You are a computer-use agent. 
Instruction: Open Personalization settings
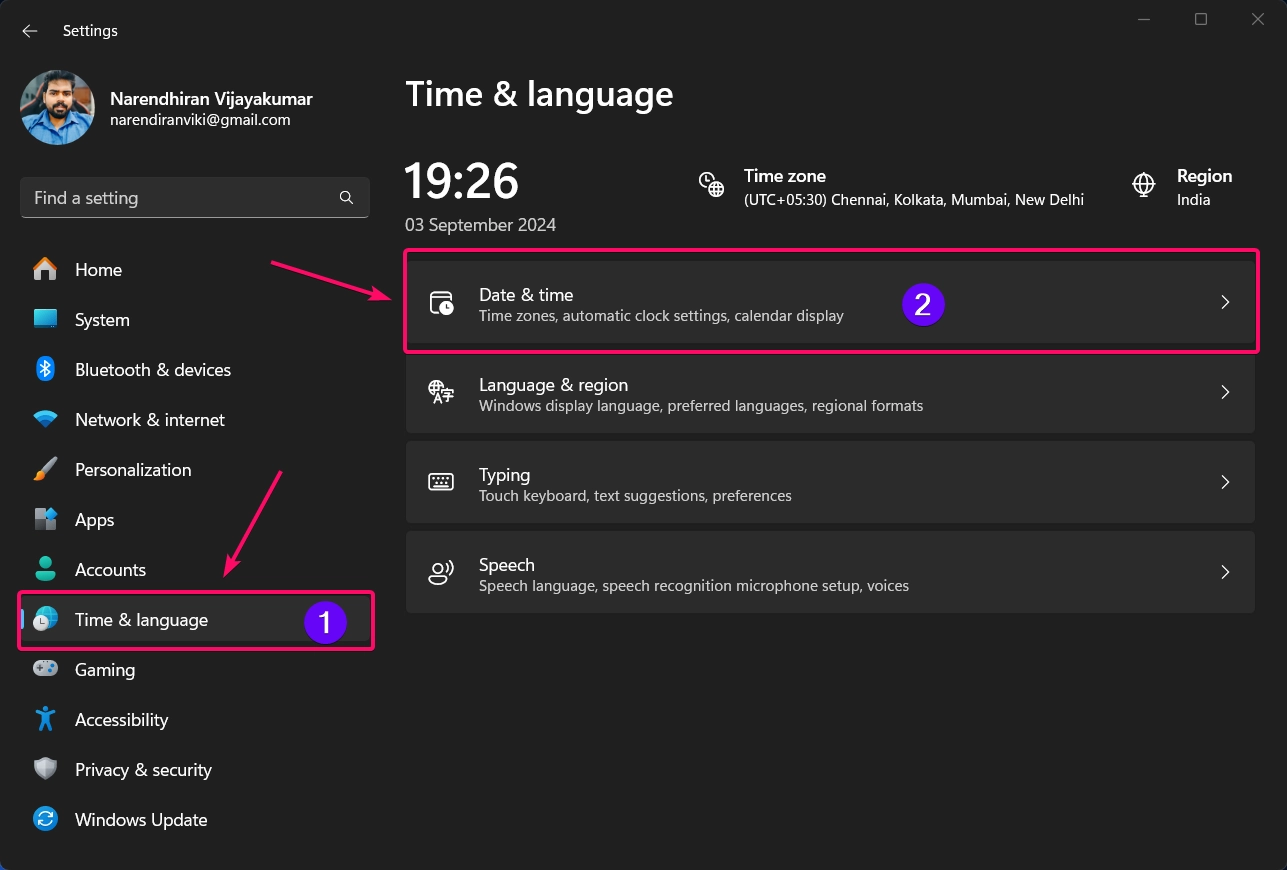click(195, 470)
